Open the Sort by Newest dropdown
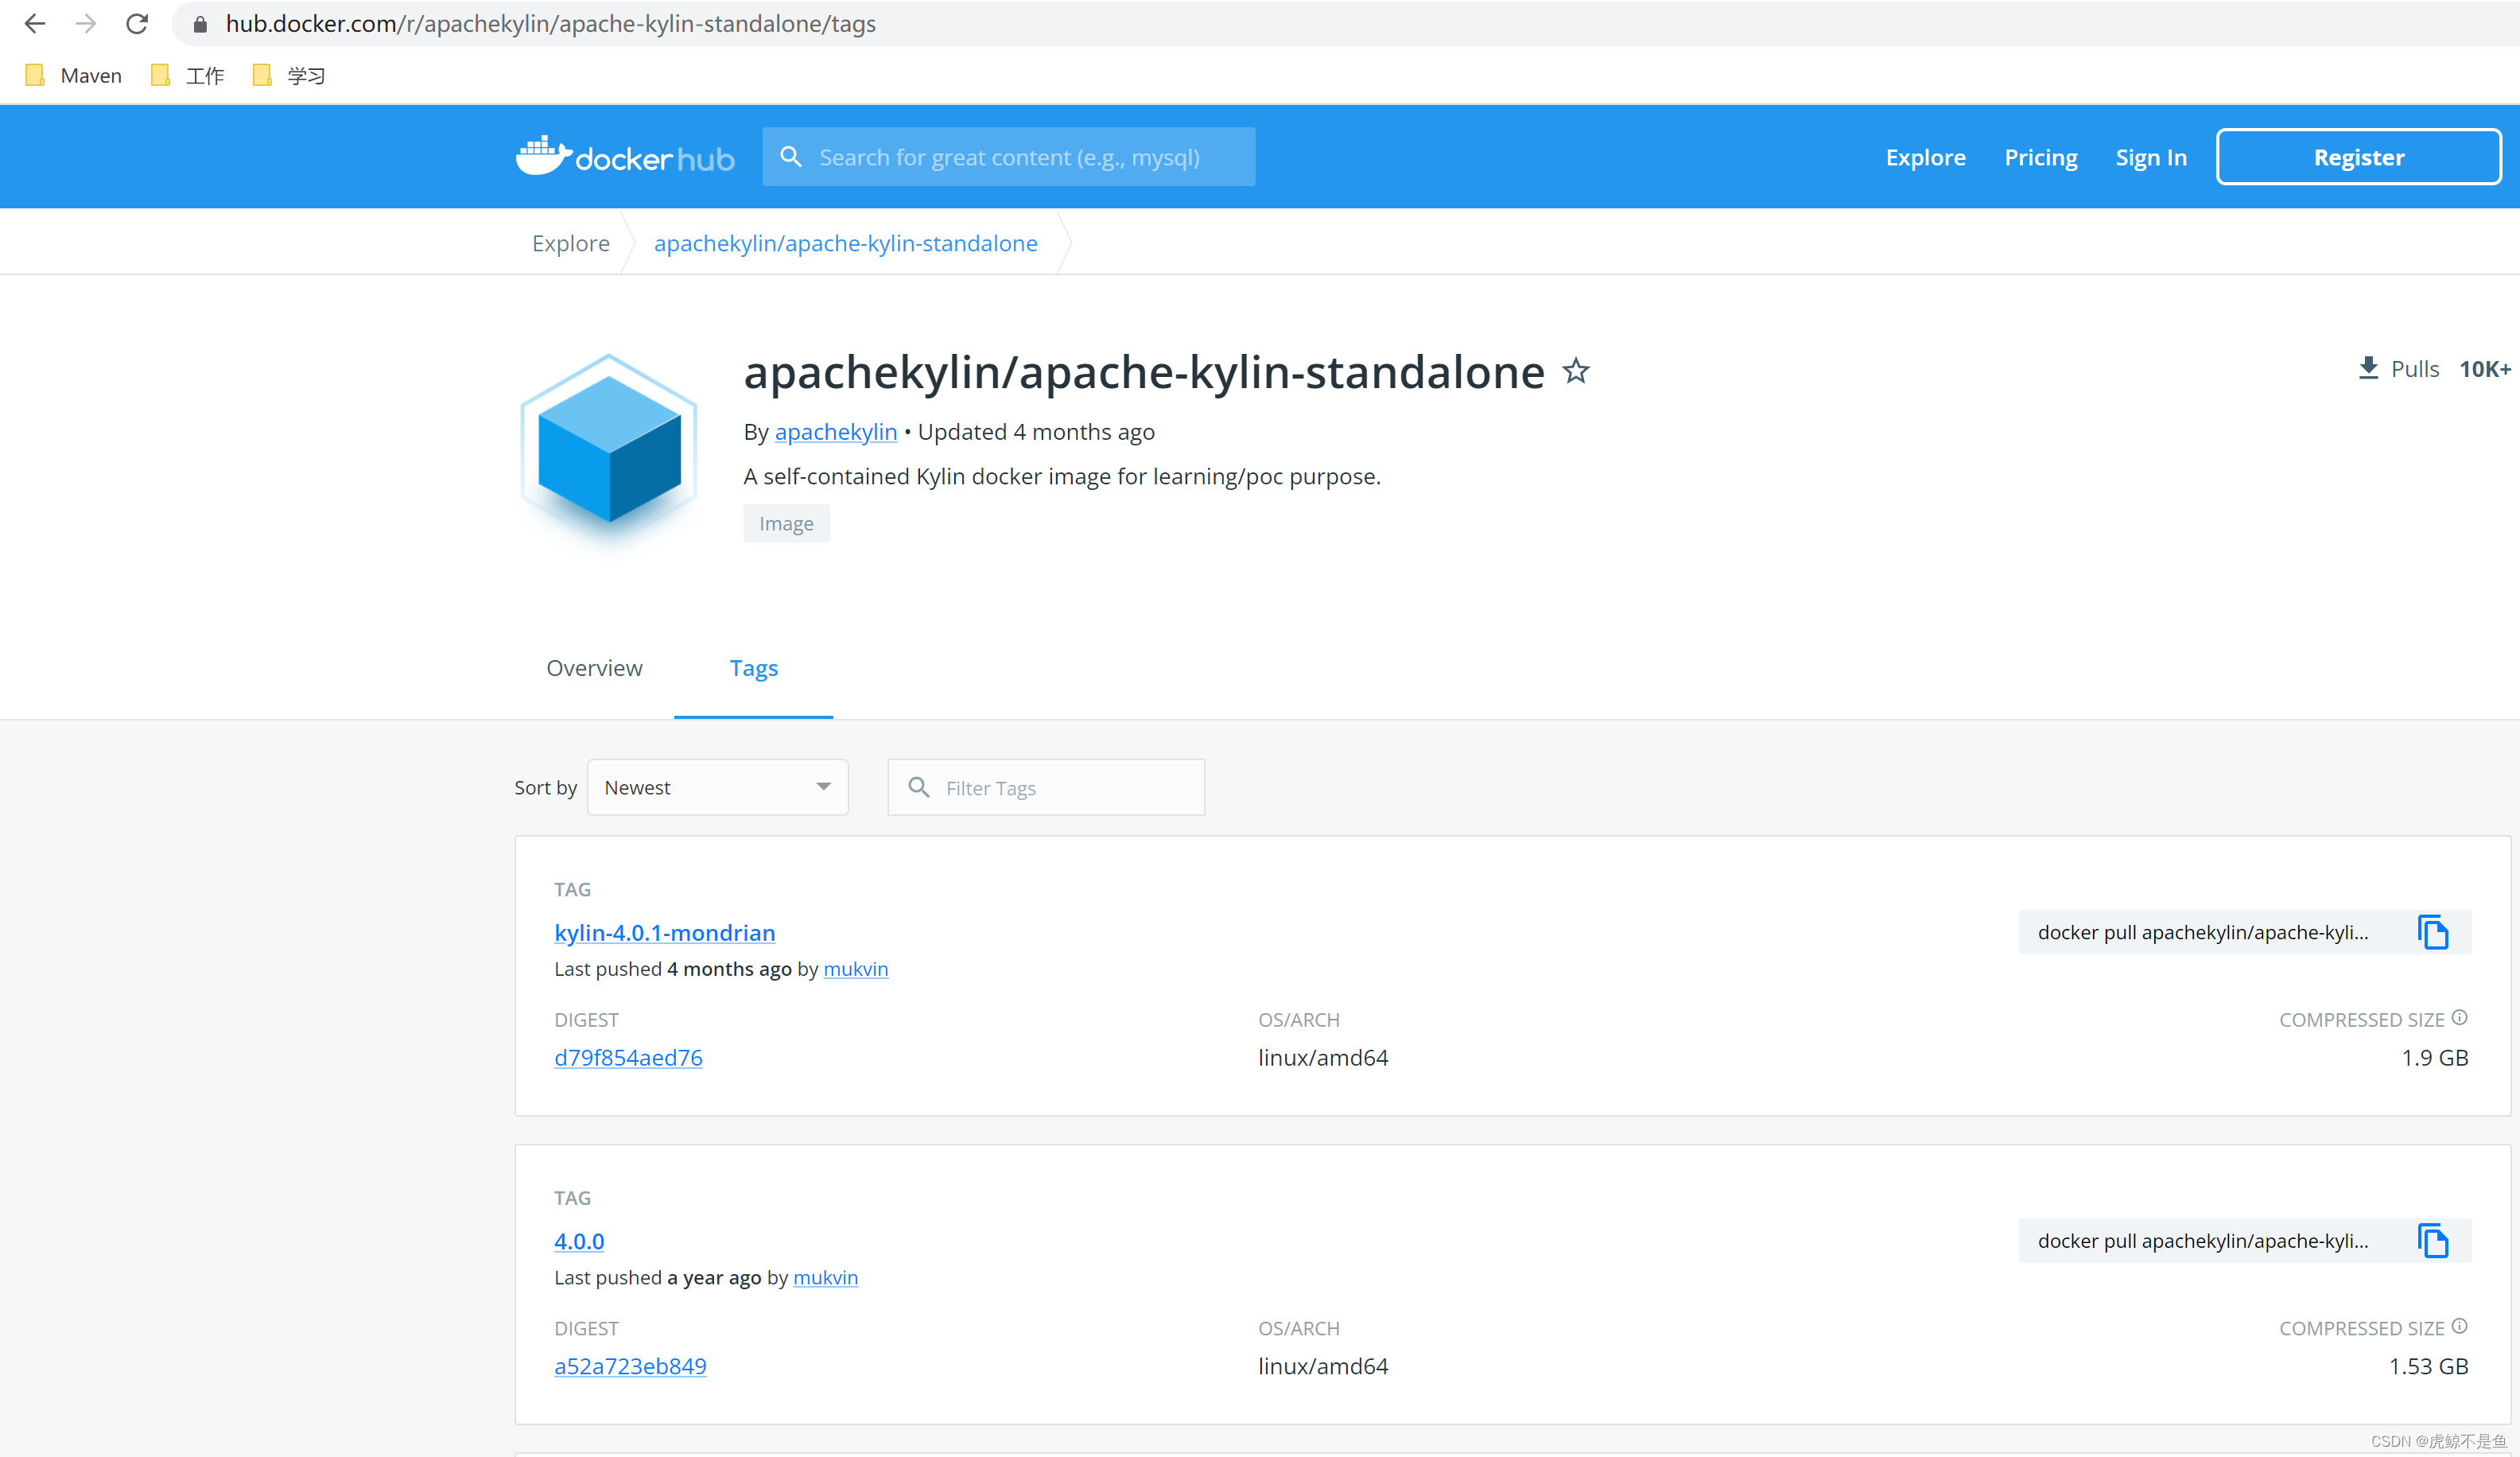The height and width of the screenshot is (1457, 2520). (x=717, y=787)
